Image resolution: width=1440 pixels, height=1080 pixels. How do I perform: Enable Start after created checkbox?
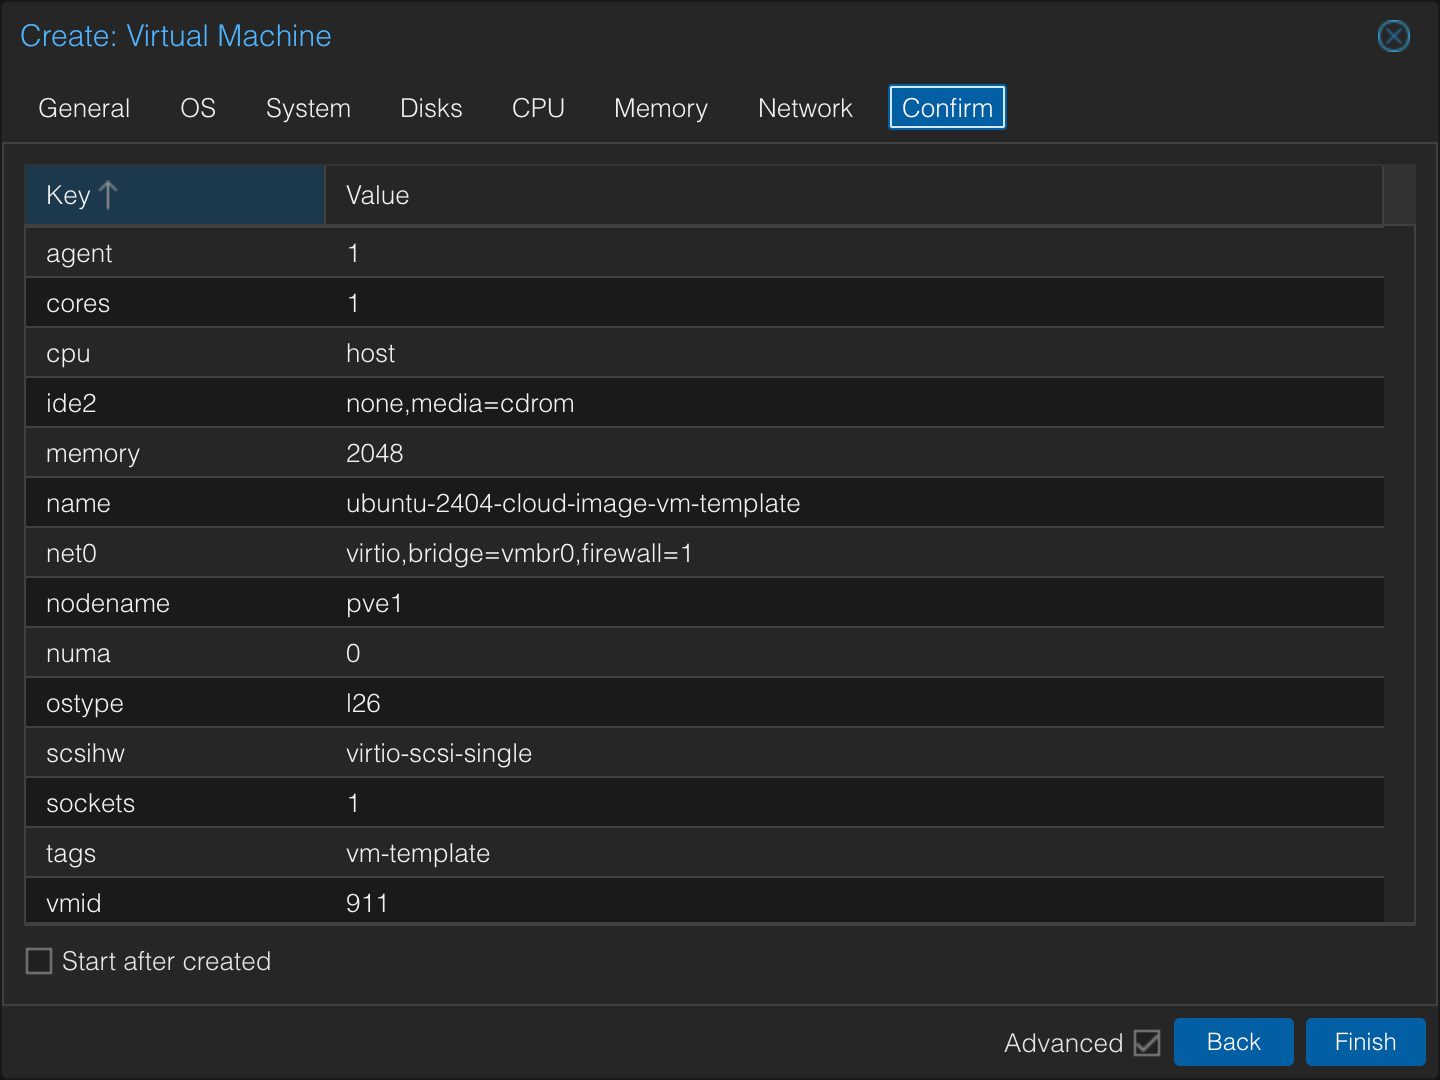tap(39, 961)
